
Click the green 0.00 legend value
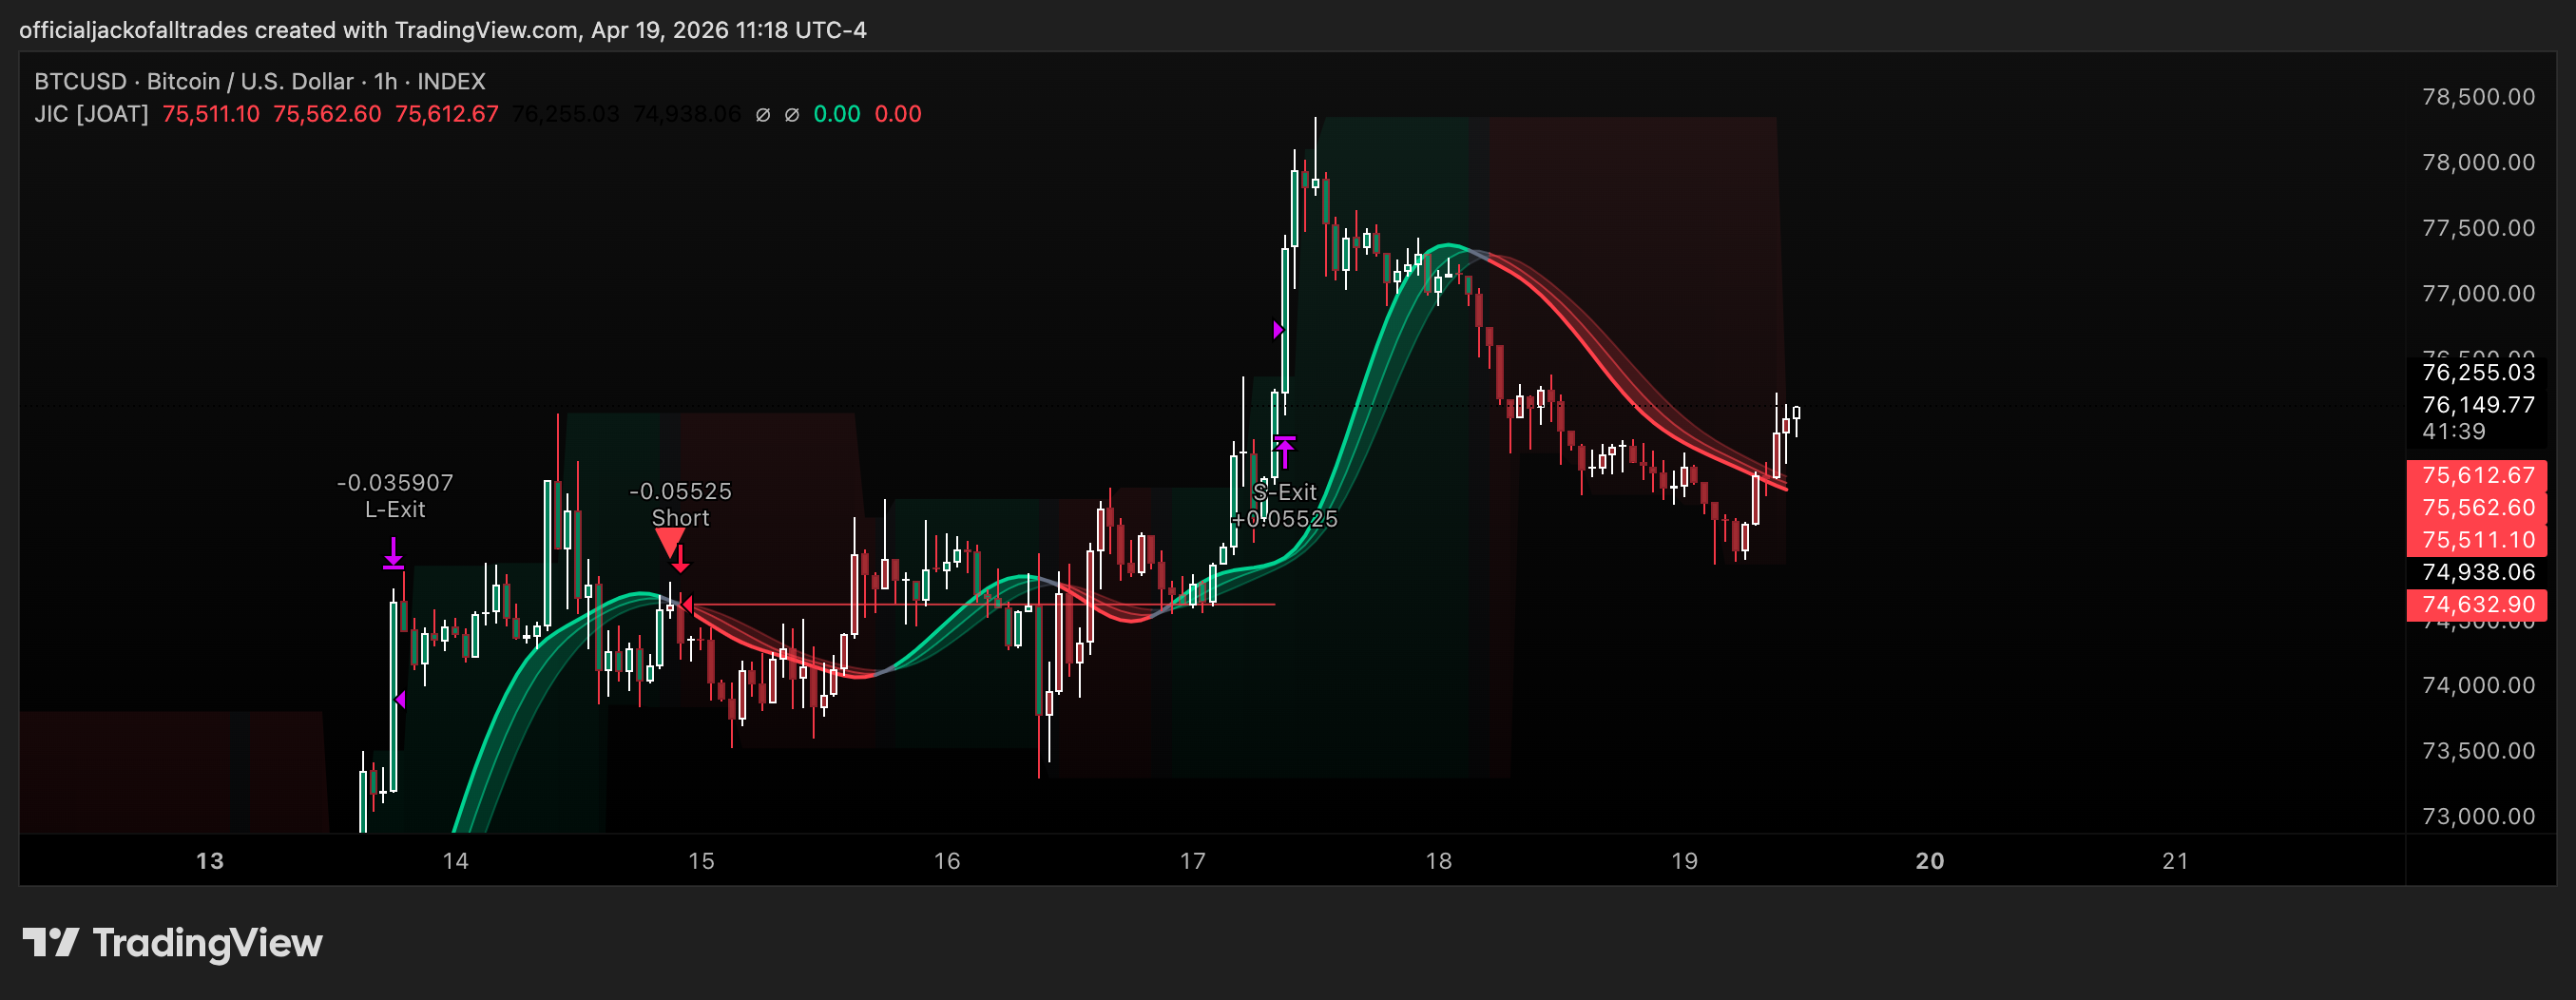click(837, 114)
